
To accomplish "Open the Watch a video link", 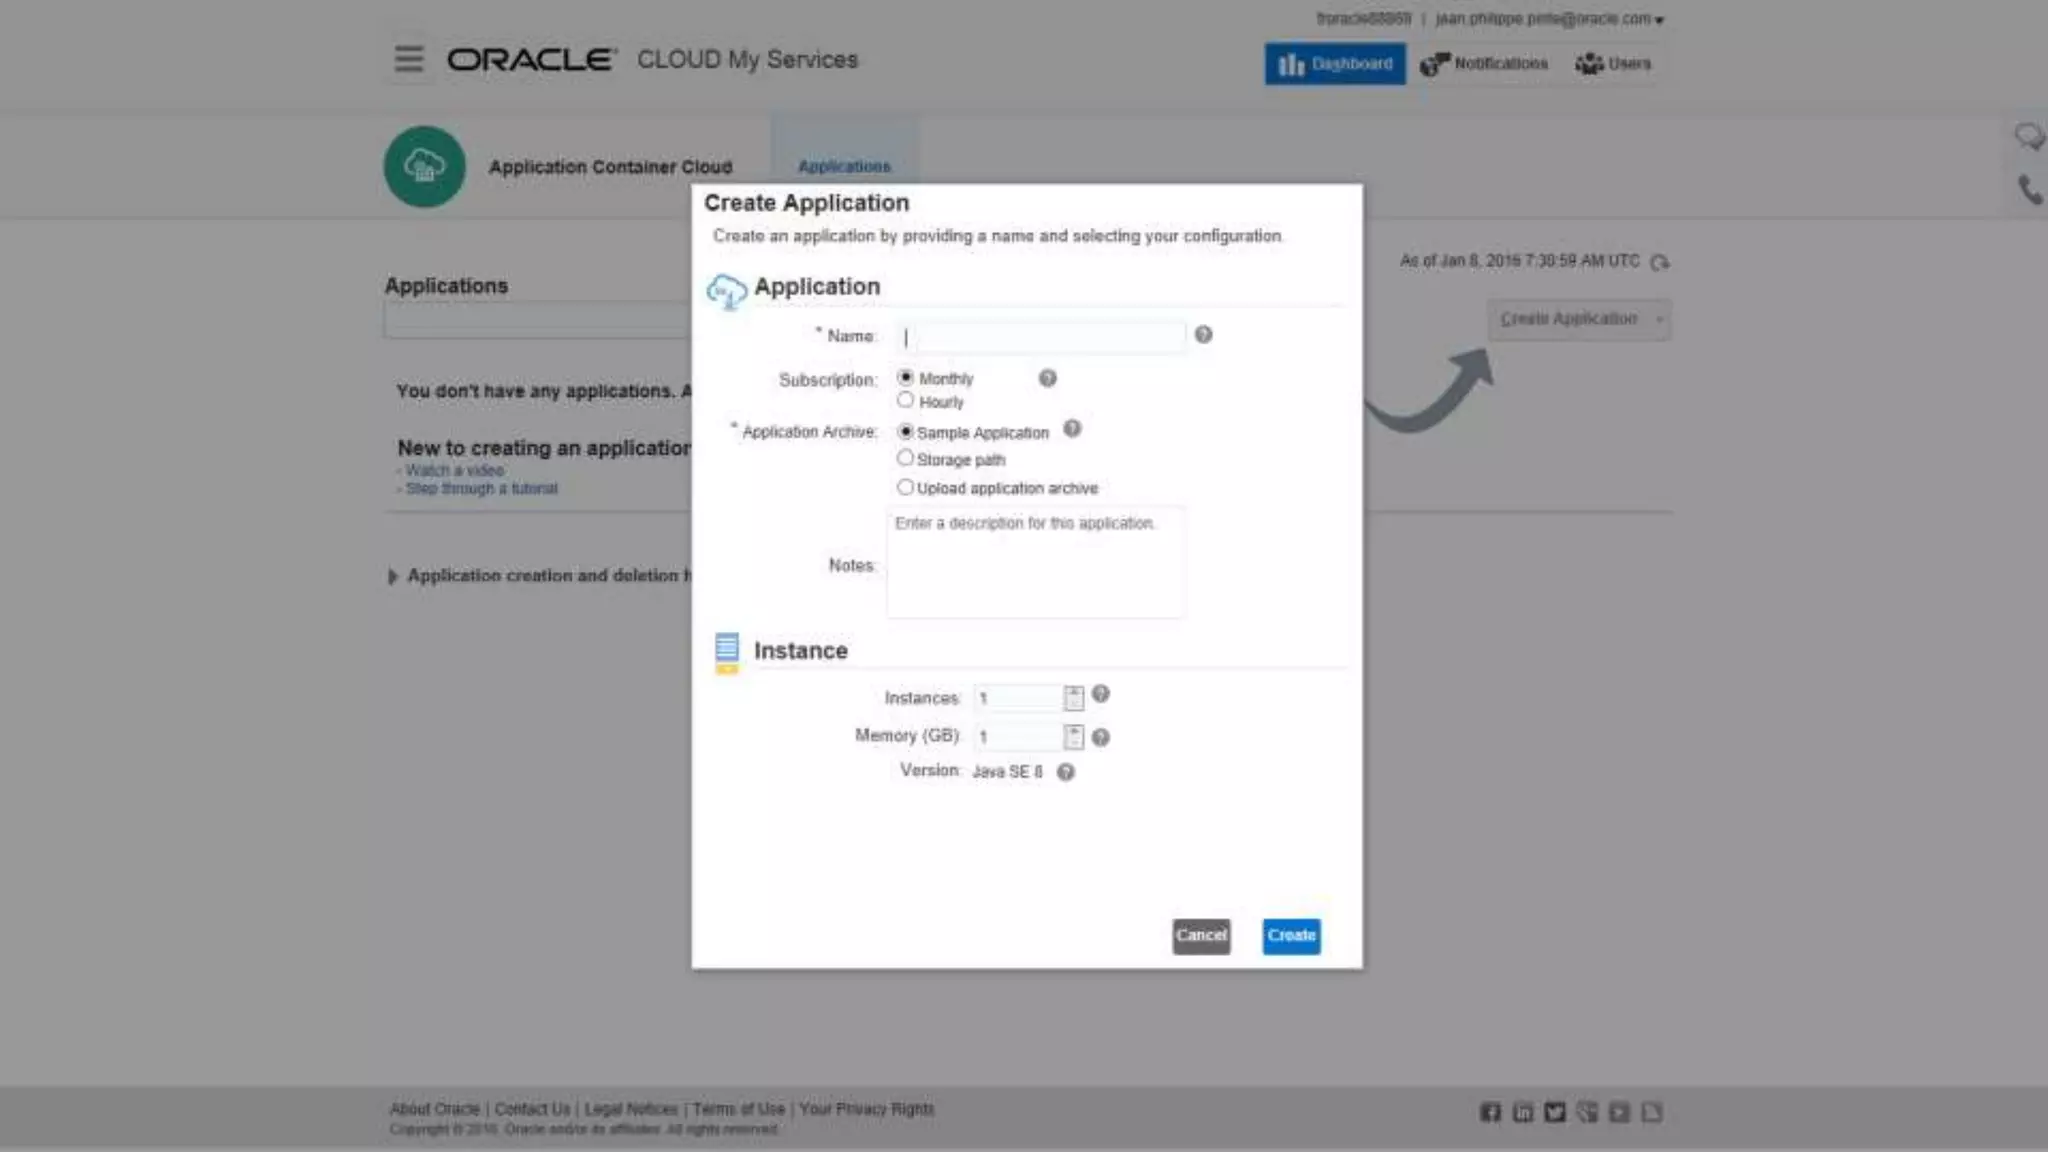I will point(455,470).
